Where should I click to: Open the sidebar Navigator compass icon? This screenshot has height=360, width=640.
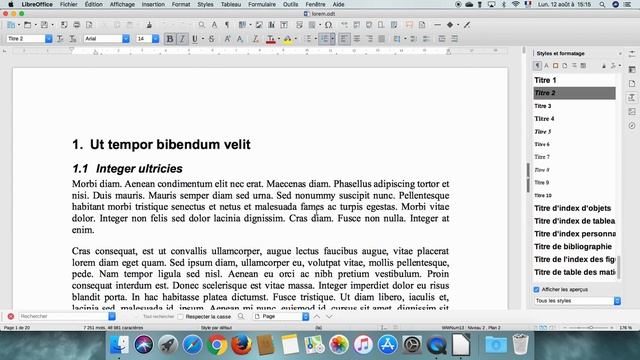[x=632, y=126]
